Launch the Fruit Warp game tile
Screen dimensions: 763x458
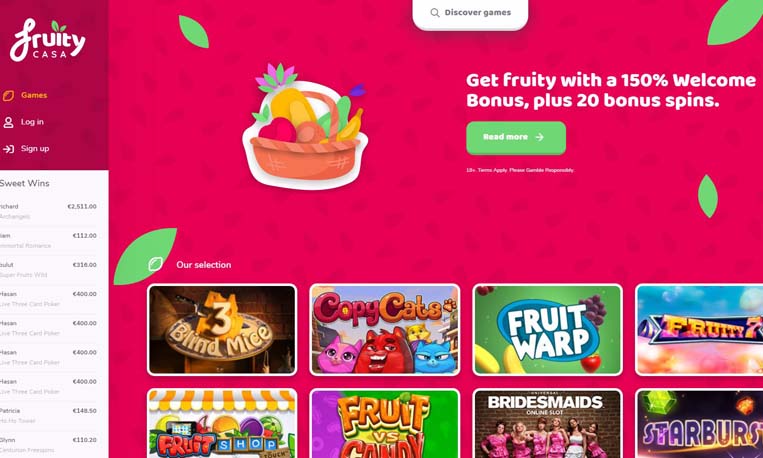(x=547, y=330)
